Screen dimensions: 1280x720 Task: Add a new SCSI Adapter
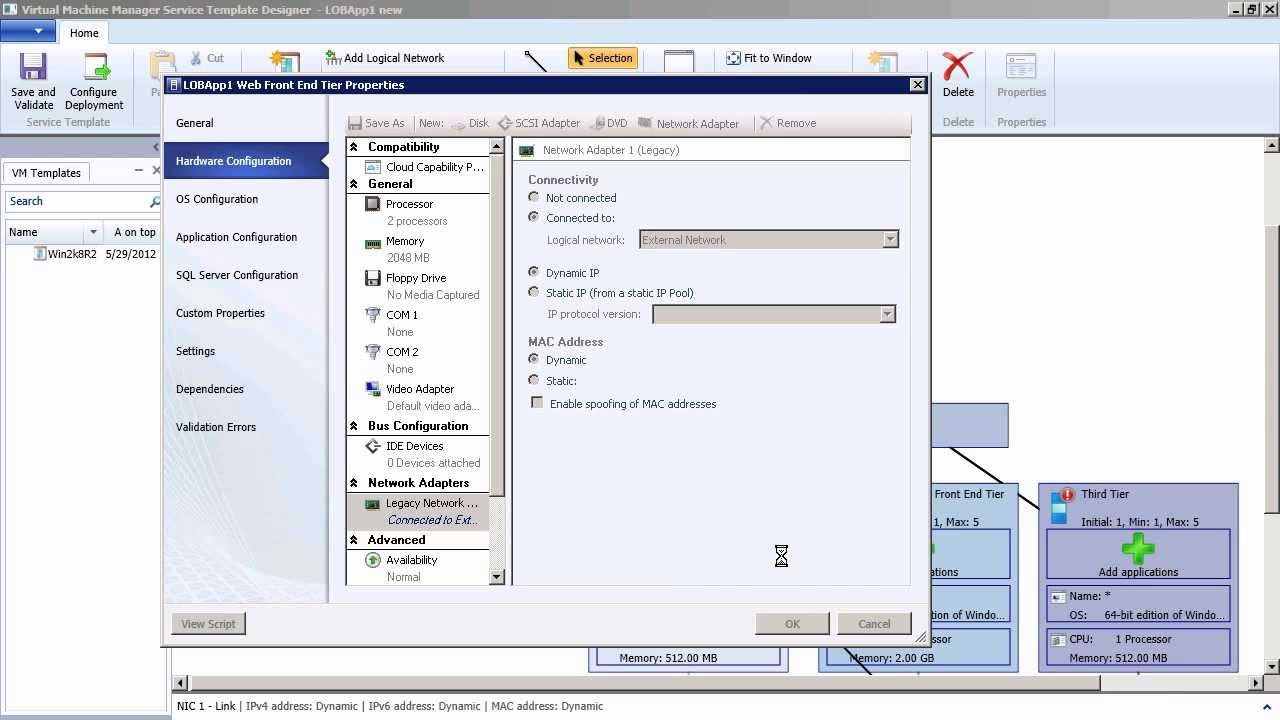539,123
